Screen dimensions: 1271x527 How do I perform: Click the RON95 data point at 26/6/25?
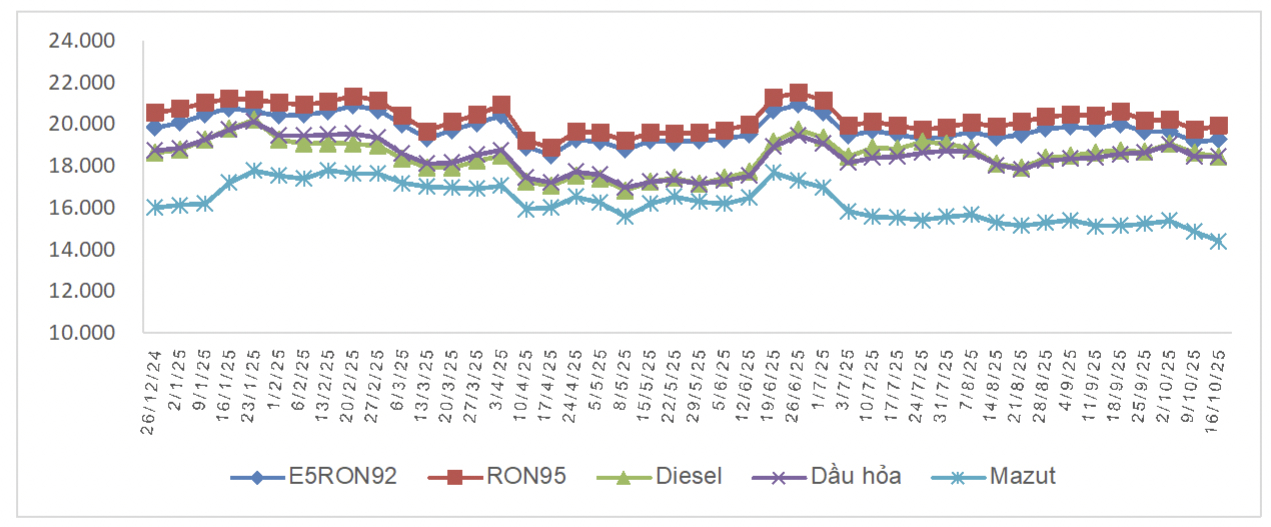pyautogui.click(x=797, y=93)
